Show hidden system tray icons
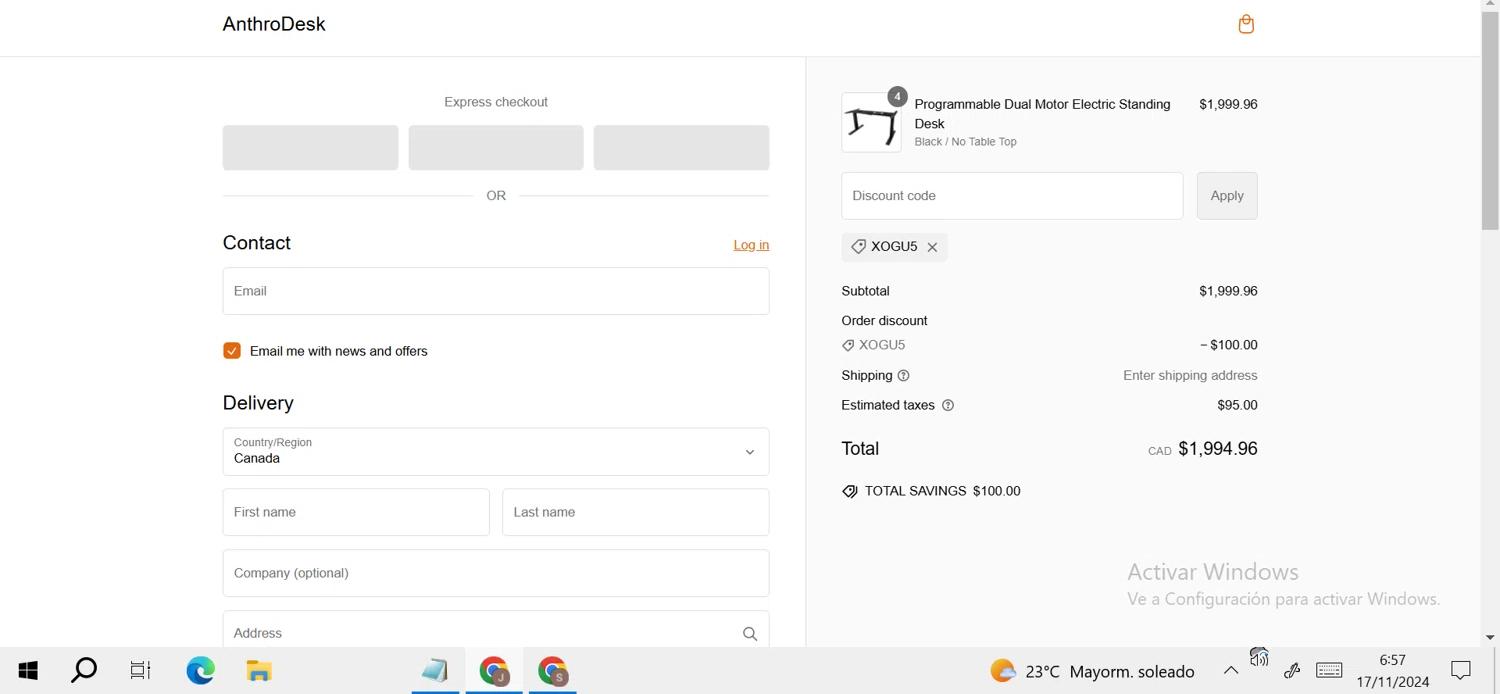This screenshot has height=694, width=1500. pos(1231,671)
